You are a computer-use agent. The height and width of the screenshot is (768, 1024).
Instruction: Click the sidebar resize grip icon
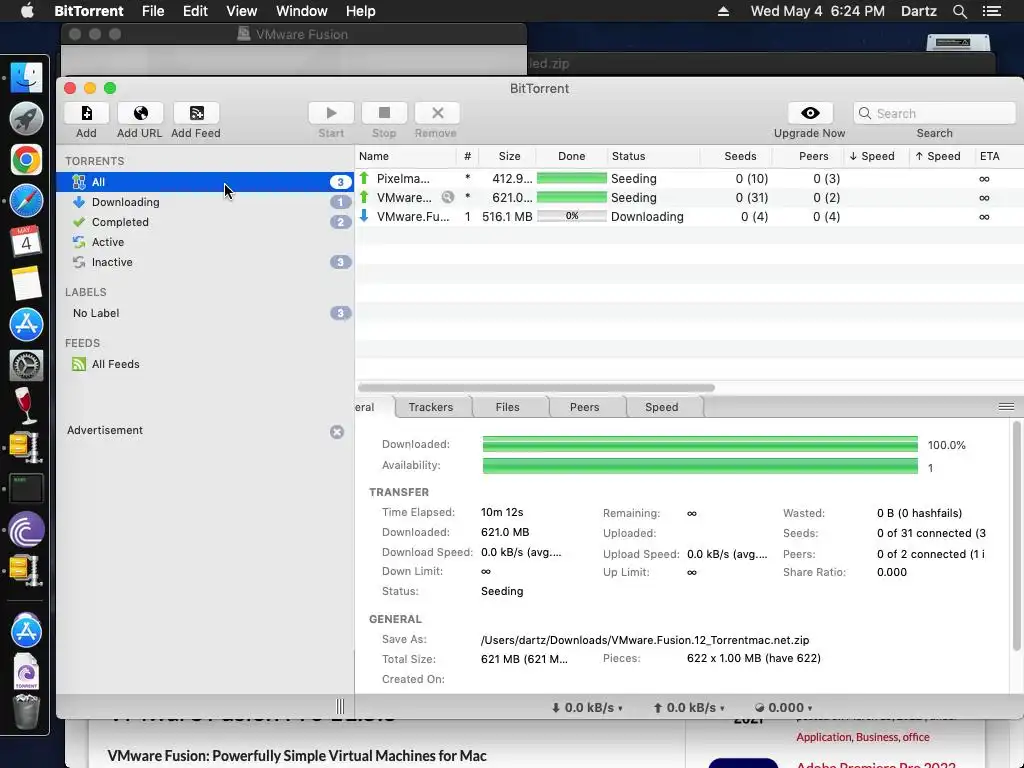click(x=340, y=707)
